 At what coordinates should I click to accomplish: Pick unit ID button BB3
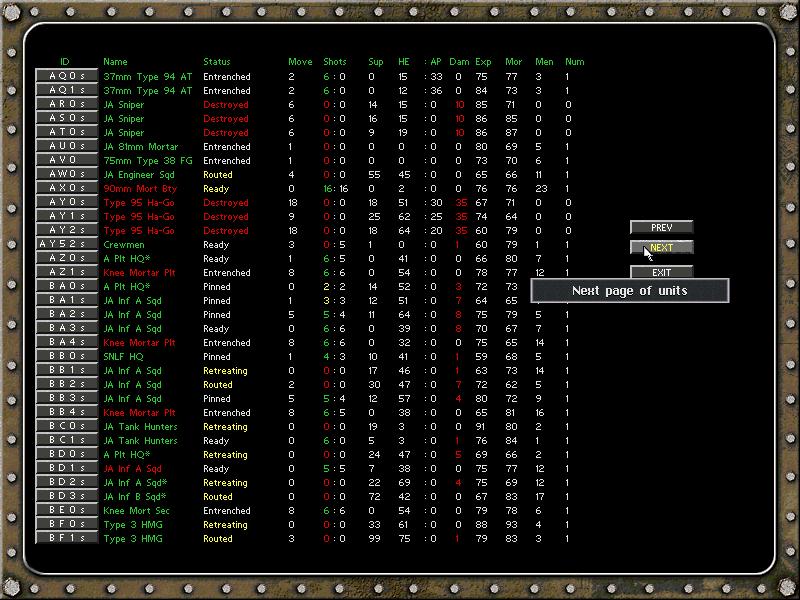point(67,398)
